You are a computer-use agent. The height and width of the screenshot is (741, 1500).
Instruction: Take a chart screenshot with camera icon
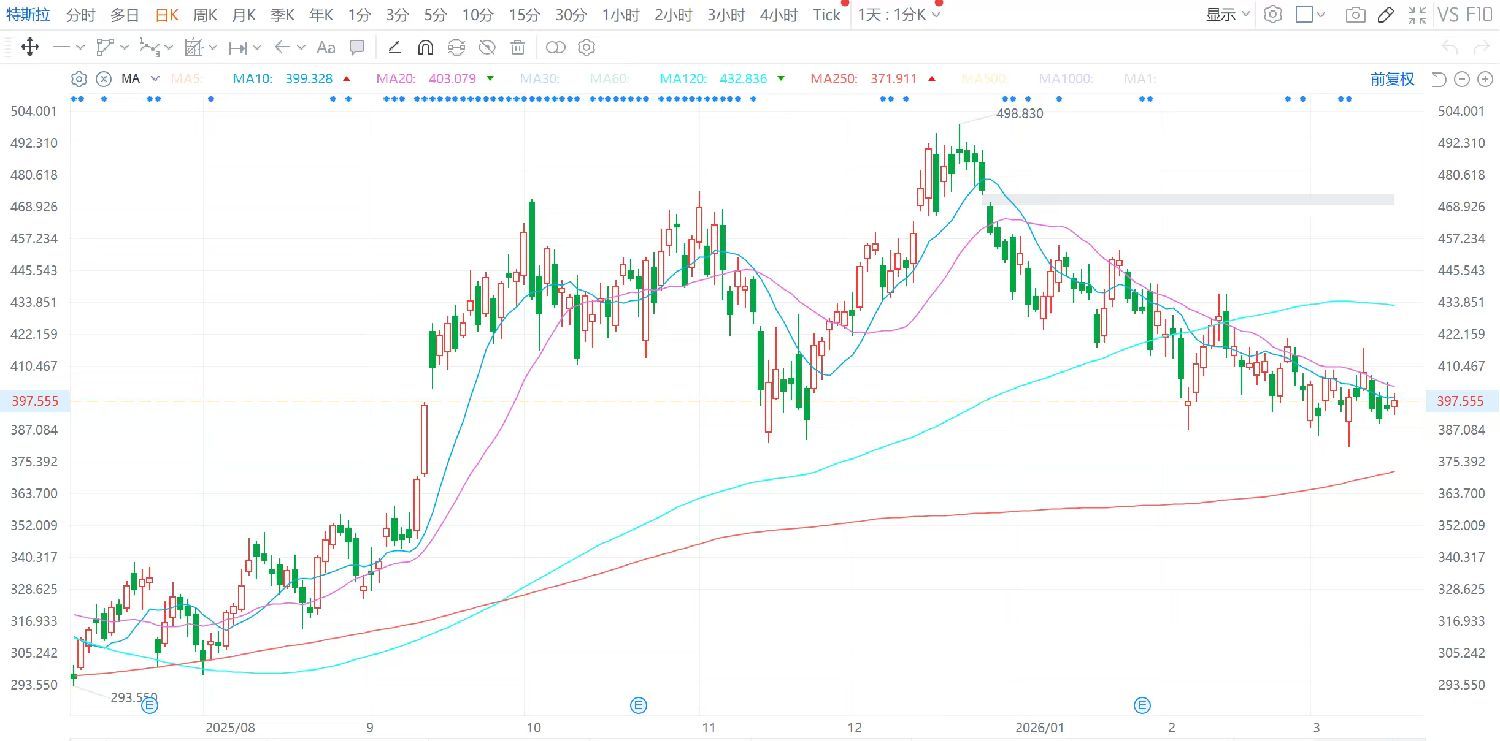tap(1355, 15)
